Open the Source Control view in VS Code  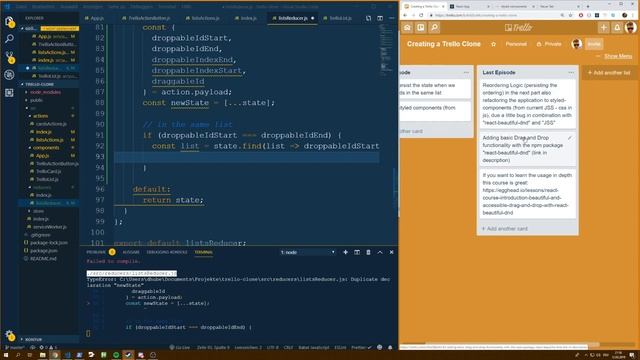click(x=9, y=57)
